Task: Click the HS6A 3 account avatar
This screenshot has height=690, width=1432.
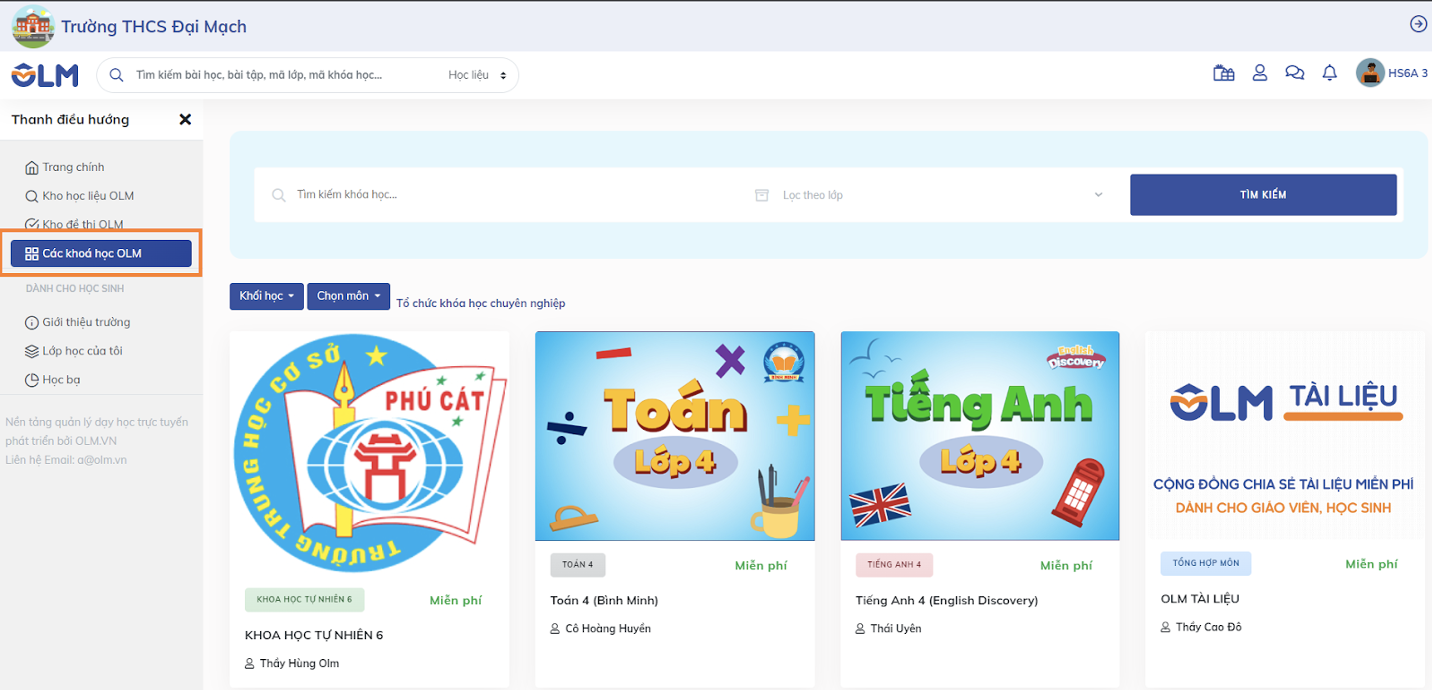Action: (1369, 73)
